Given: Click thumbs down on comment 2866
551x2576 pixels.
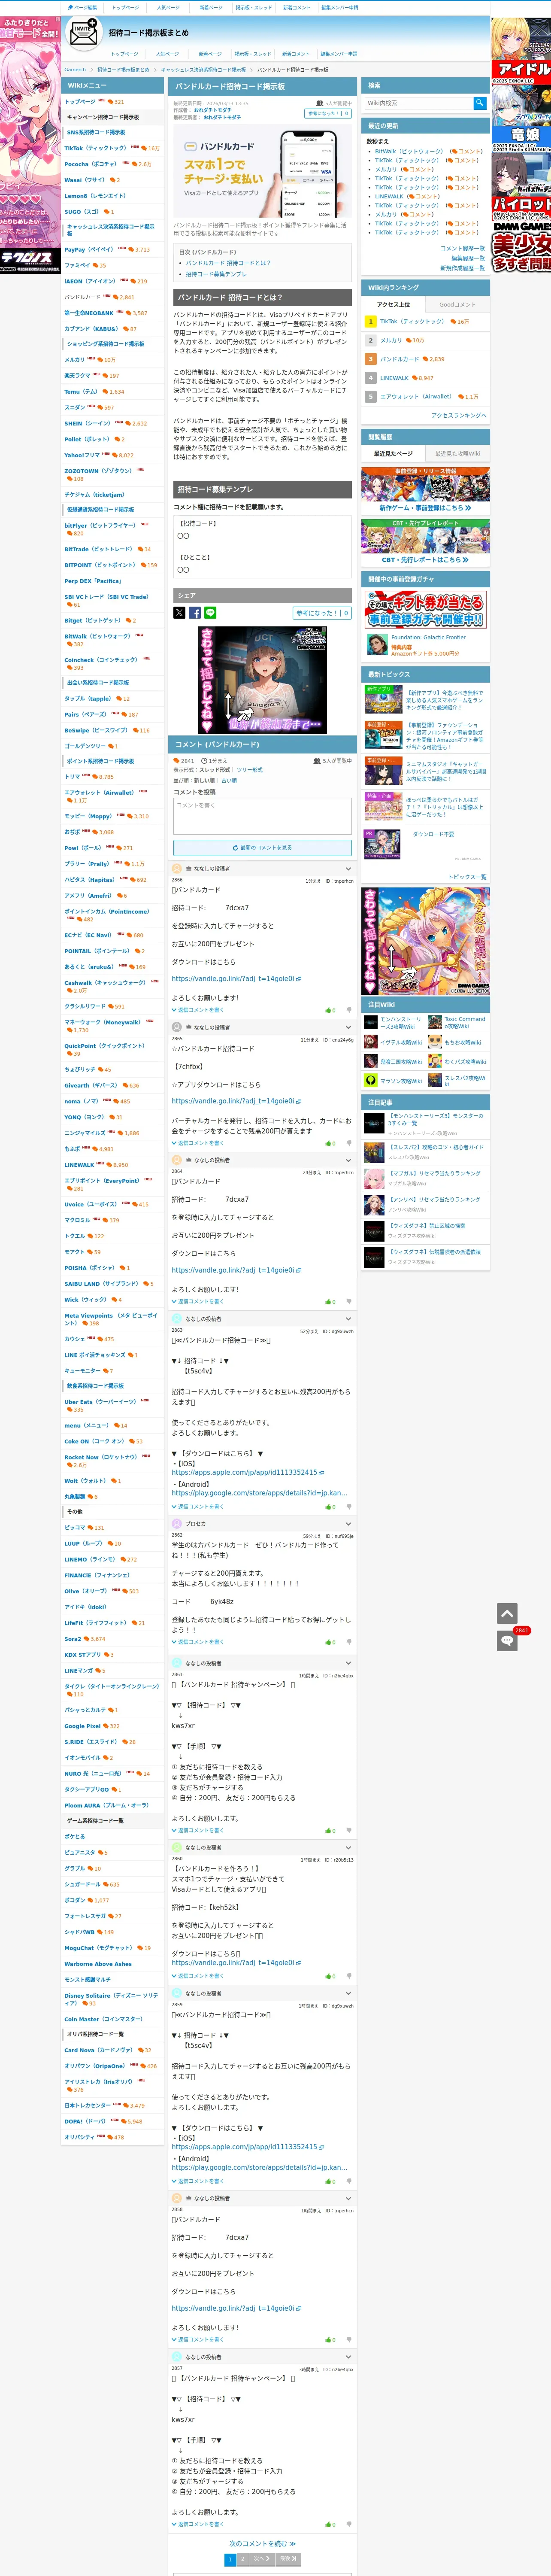Looking at the screenshot, I should [349, 1010].
